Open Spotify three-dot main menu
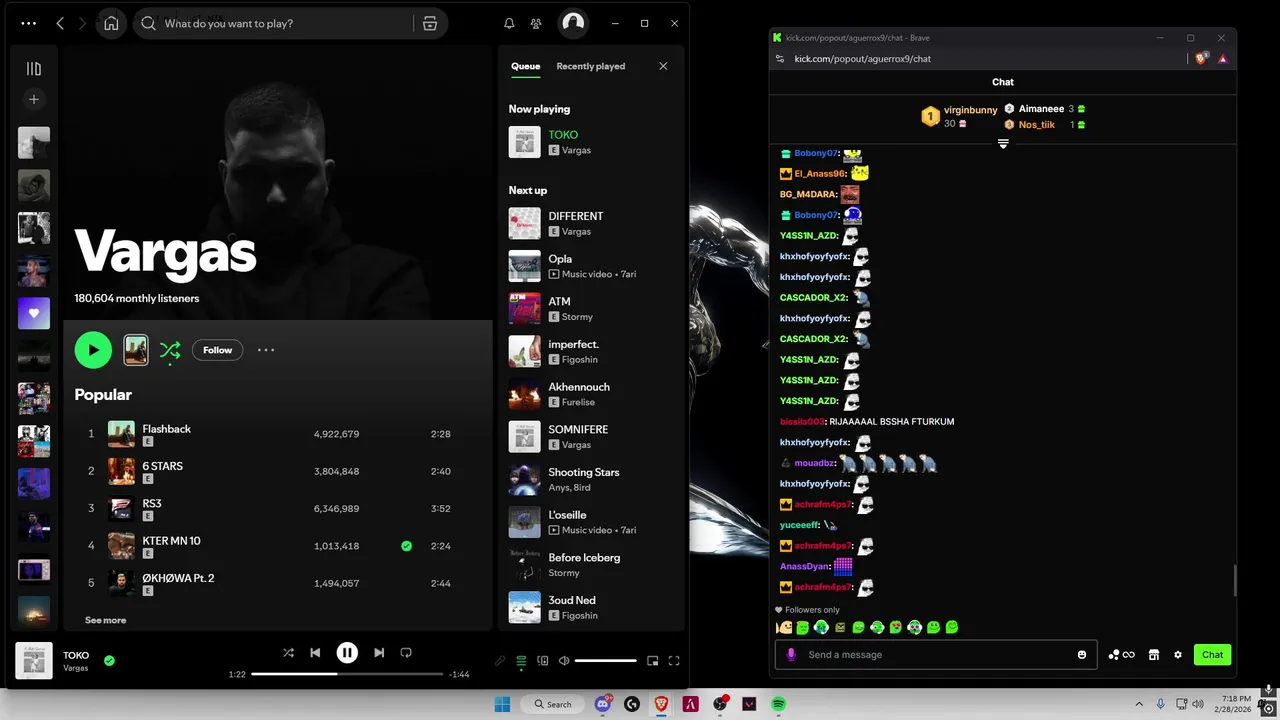Screen dimensions: 1280x720 coord(28,23)
